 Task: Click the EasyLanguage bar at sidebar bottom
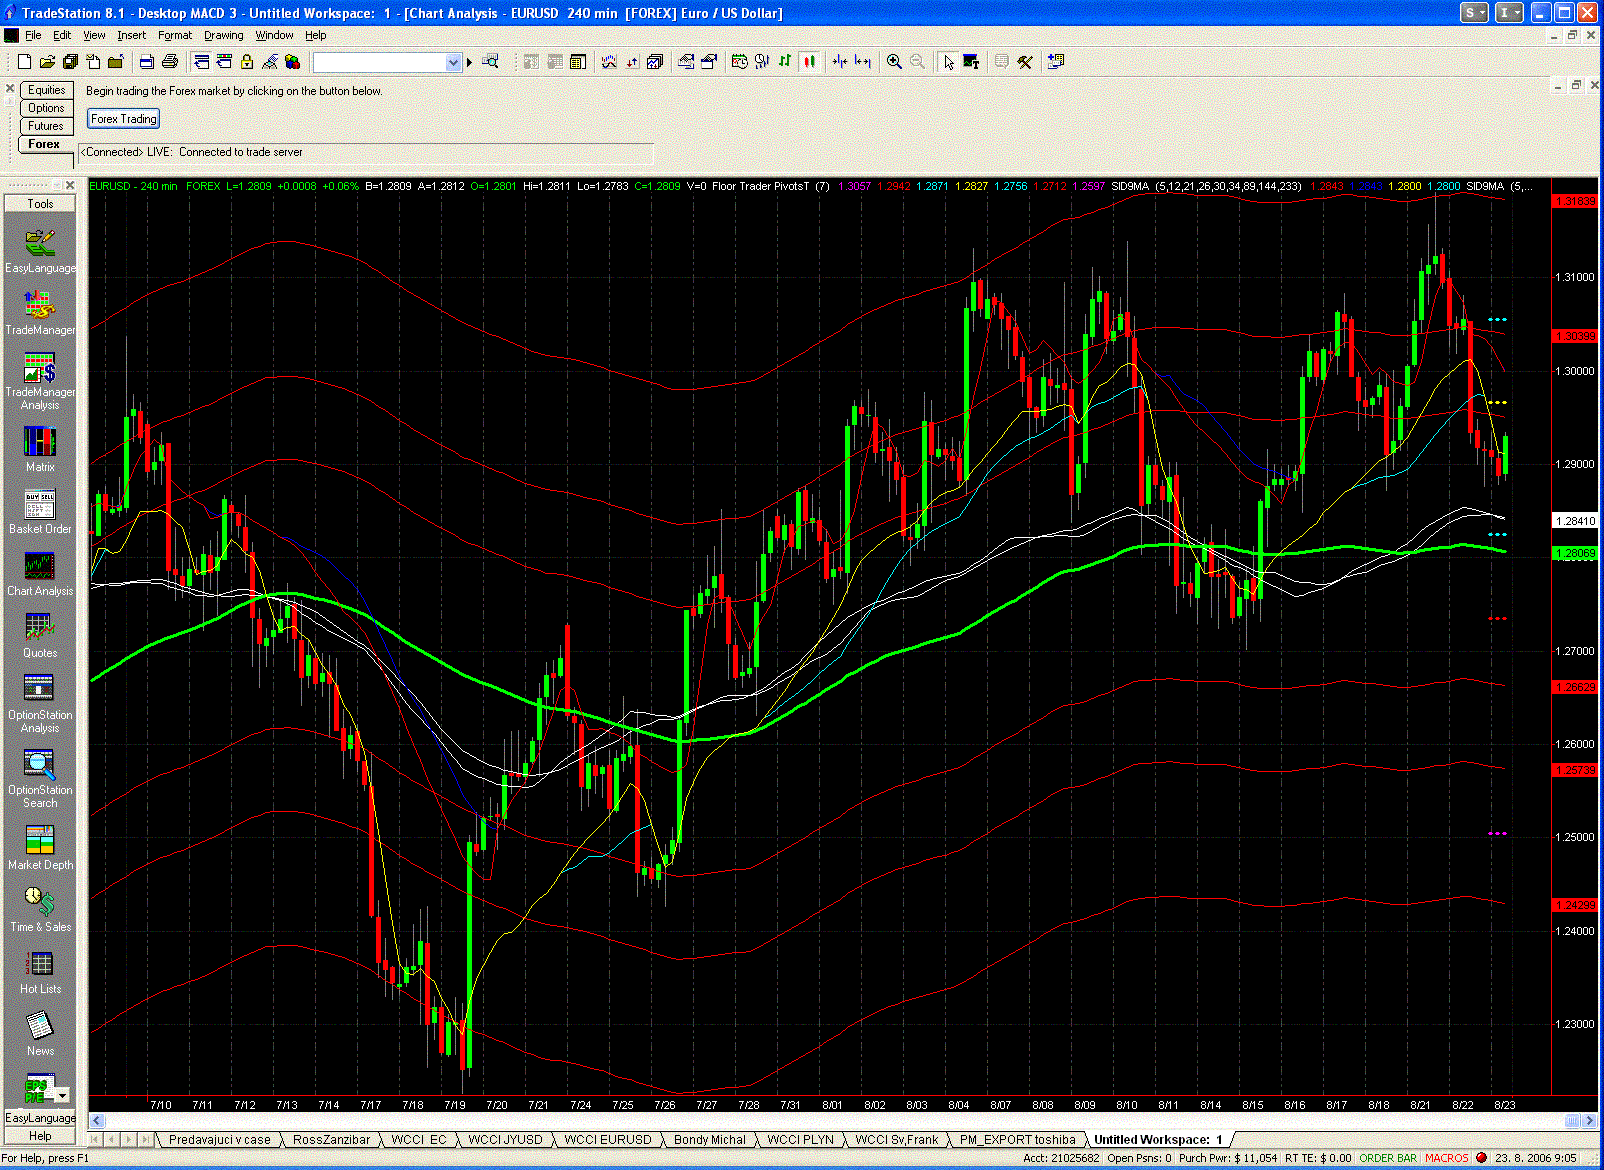tap(40, 1118)
